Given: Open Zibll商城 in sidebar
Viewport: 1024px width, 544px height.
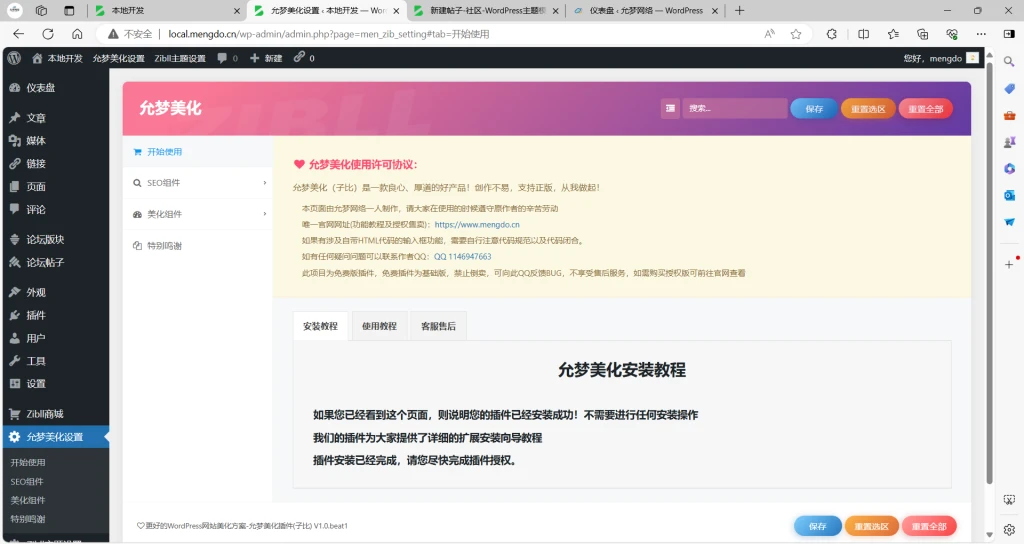Looking at the screenshot, I should [x=56, y=414].
